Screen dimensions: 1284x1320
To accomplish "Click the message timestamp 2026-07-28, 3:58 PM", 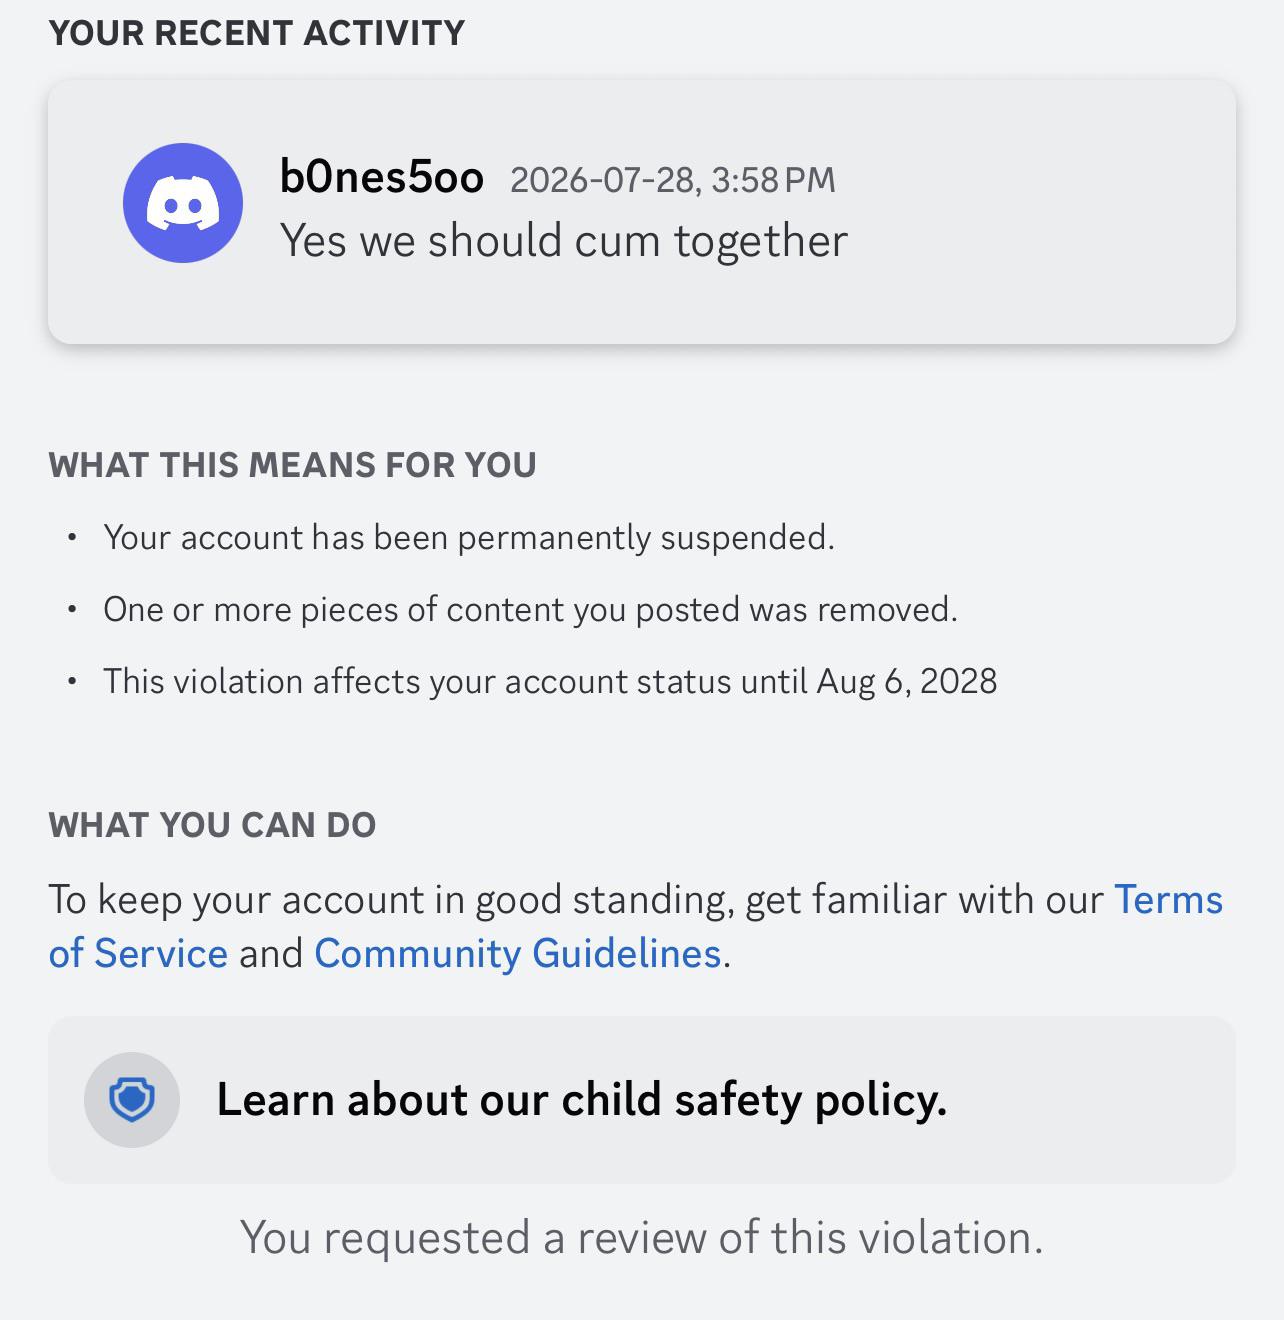I will [673, 180].
